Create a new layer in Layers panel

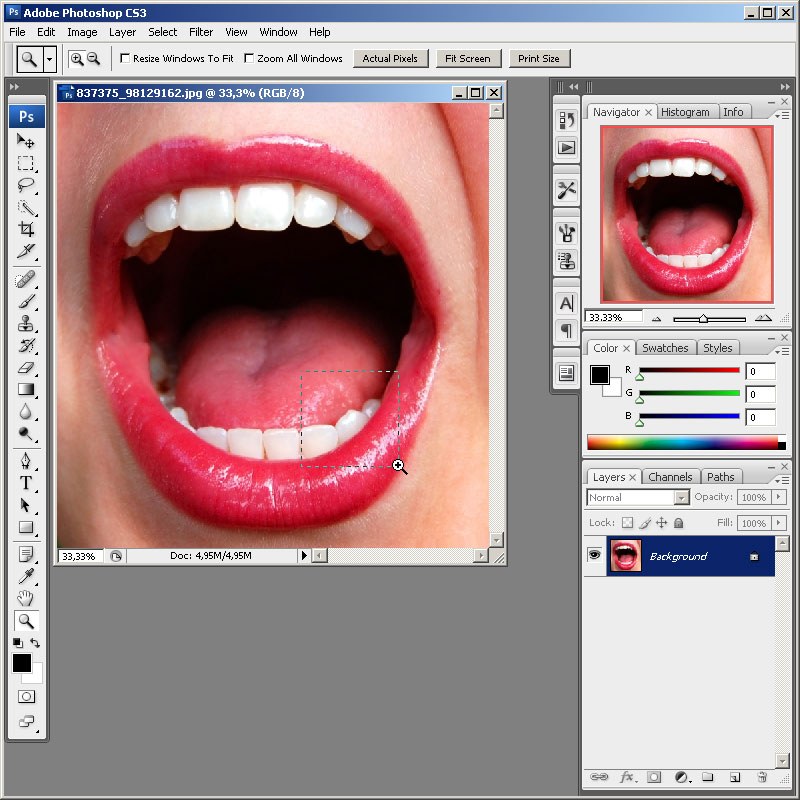tap(734, 777)
